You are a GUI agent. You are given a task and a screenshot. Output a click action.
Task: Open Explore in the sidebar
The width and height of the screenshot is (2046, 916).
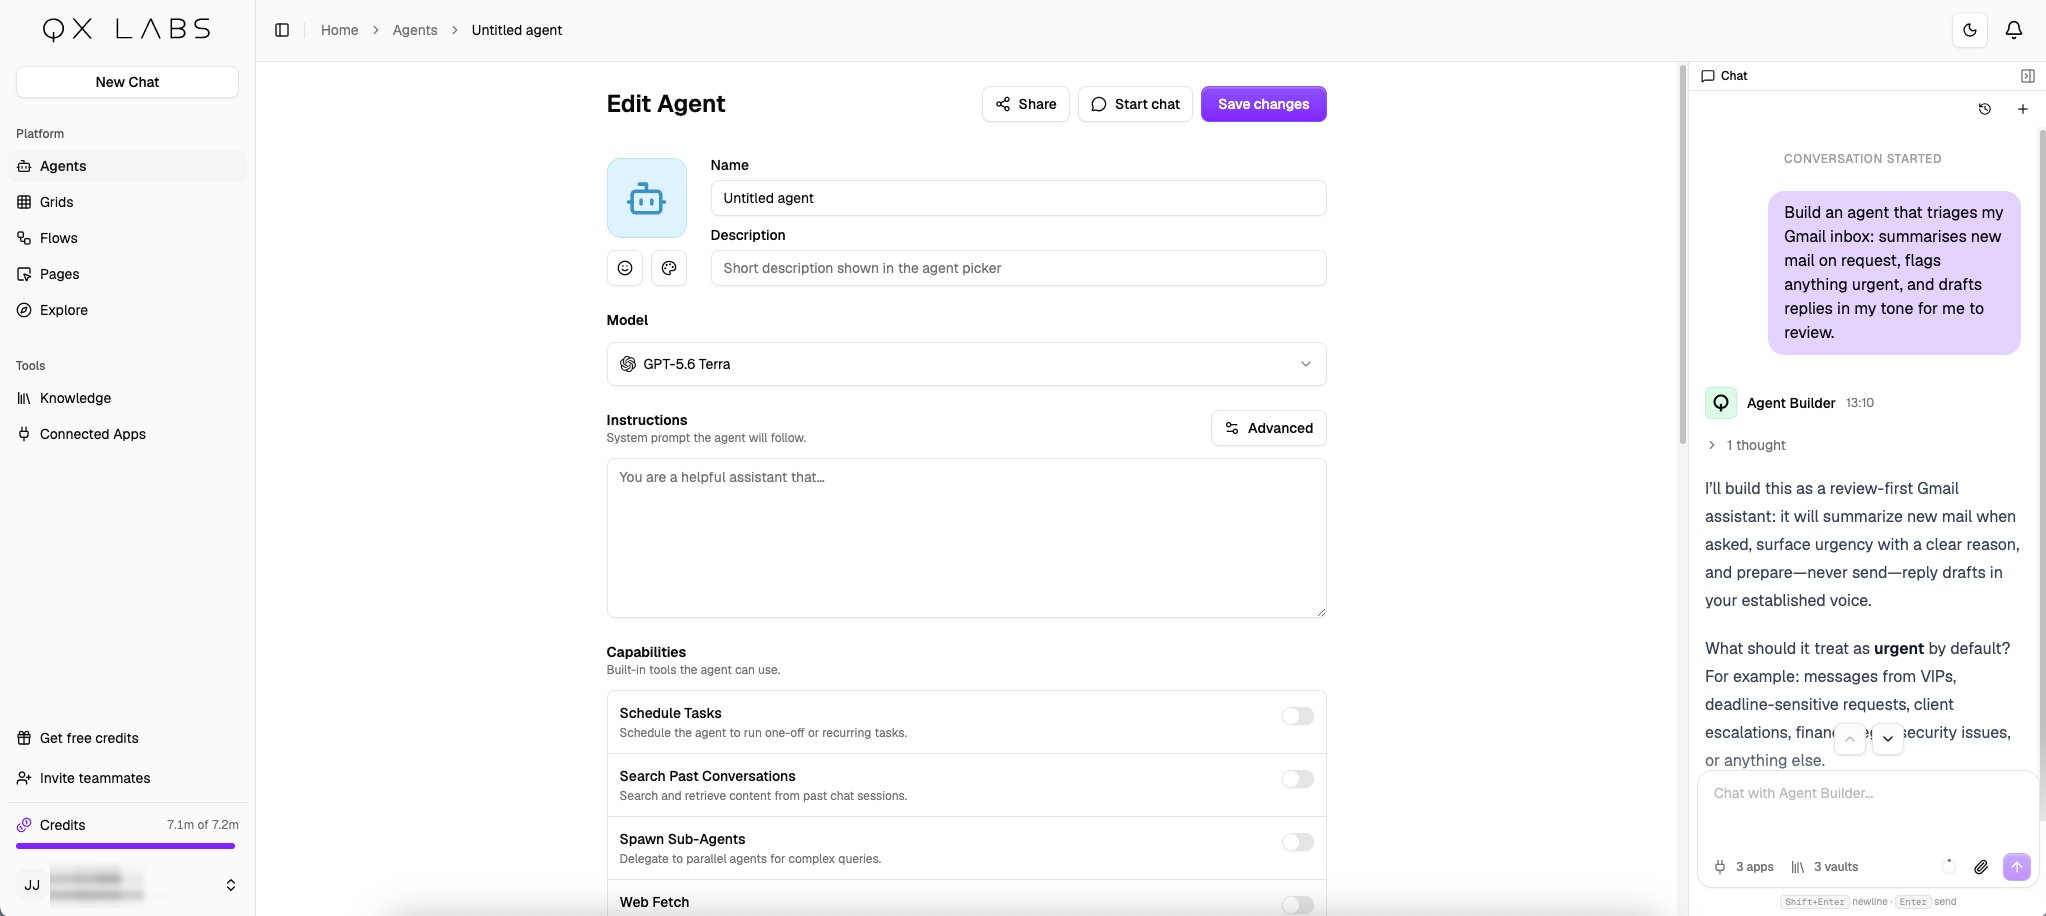click(127, 310)
